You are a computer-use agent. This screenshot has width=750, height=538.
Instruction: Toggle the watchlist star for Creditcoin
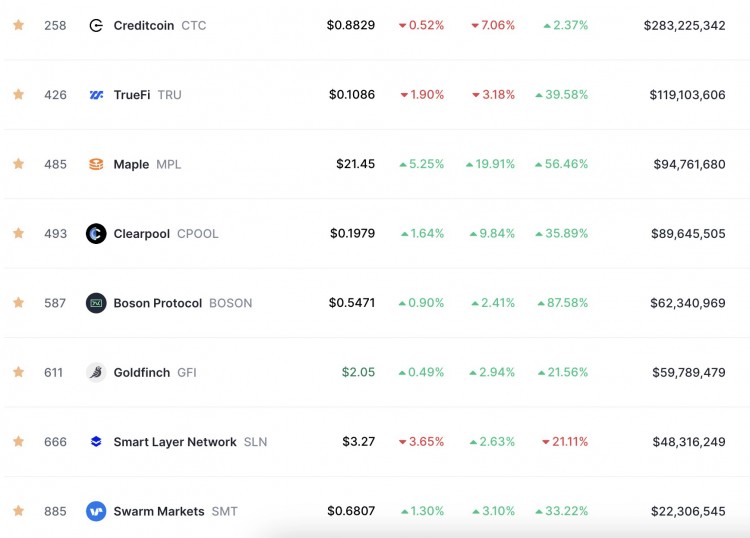(18, 25)
